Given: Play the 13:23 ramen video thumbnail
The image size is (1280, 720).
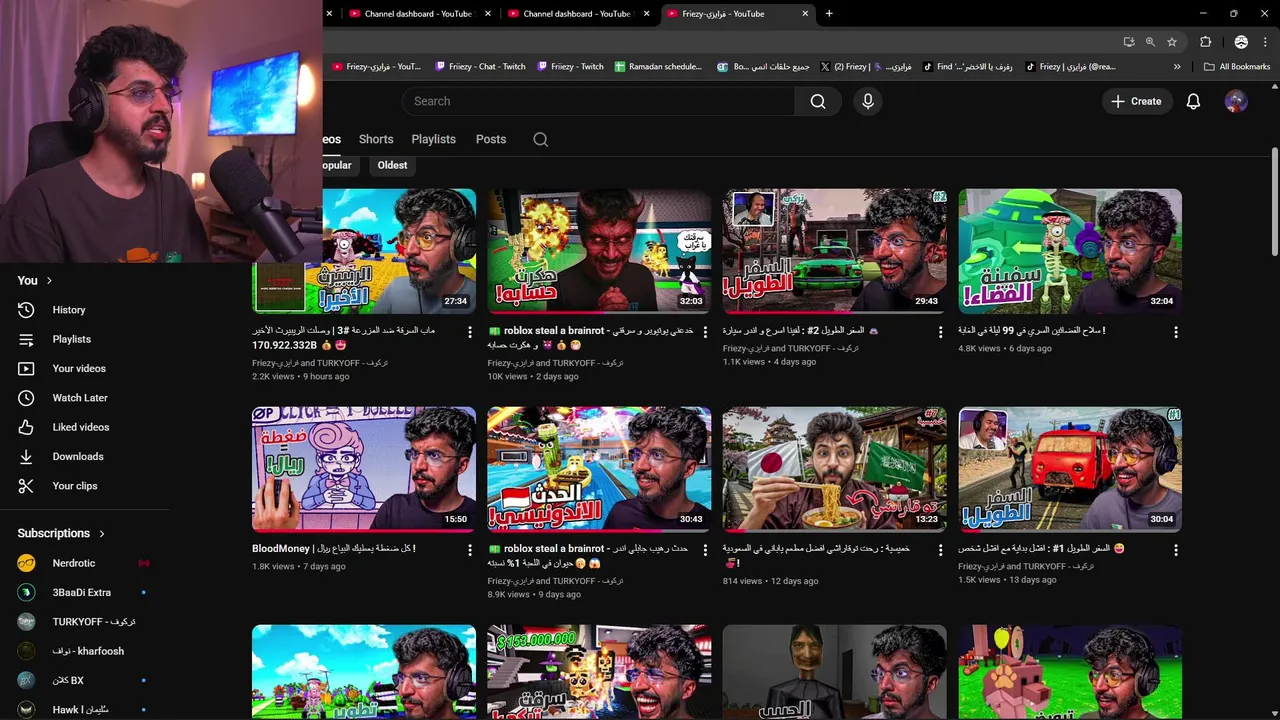Looking at the screenshot, I should 834,469.
